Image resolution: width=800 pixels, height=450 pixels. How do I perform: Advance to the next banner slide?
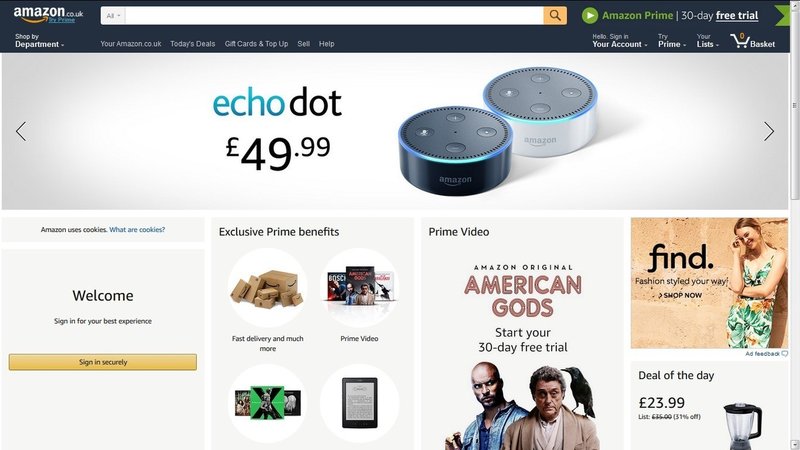point(768,132)
